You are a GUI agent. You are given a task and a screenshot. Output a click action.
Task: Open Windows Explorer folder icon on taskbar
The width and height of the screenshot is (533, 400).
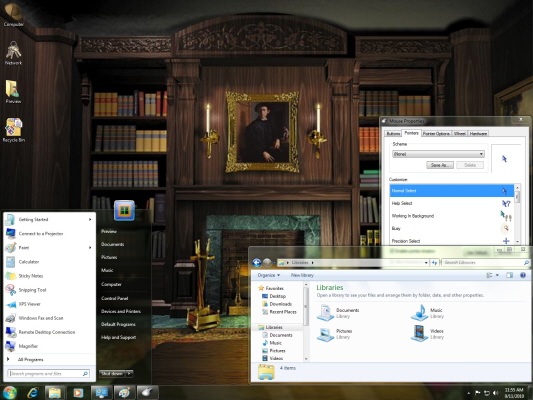coord(54,393)
